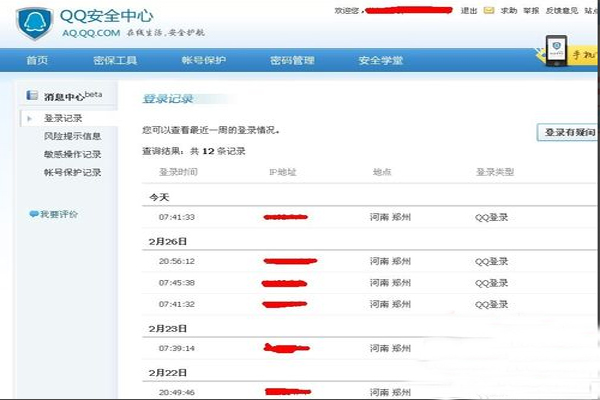Click the 反馈意见 feedback link
The width and height of the screenshot is (600, 400).
[x=562, y=11]
